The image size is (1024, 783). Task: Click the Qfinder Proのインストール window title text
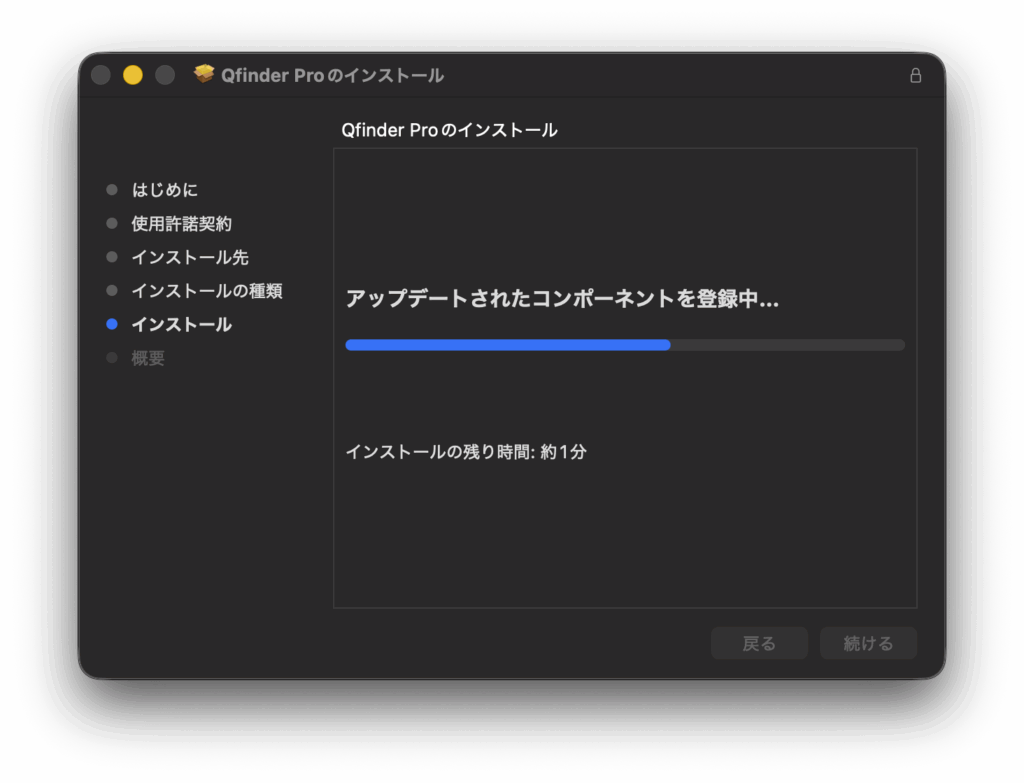coord(332,76)
